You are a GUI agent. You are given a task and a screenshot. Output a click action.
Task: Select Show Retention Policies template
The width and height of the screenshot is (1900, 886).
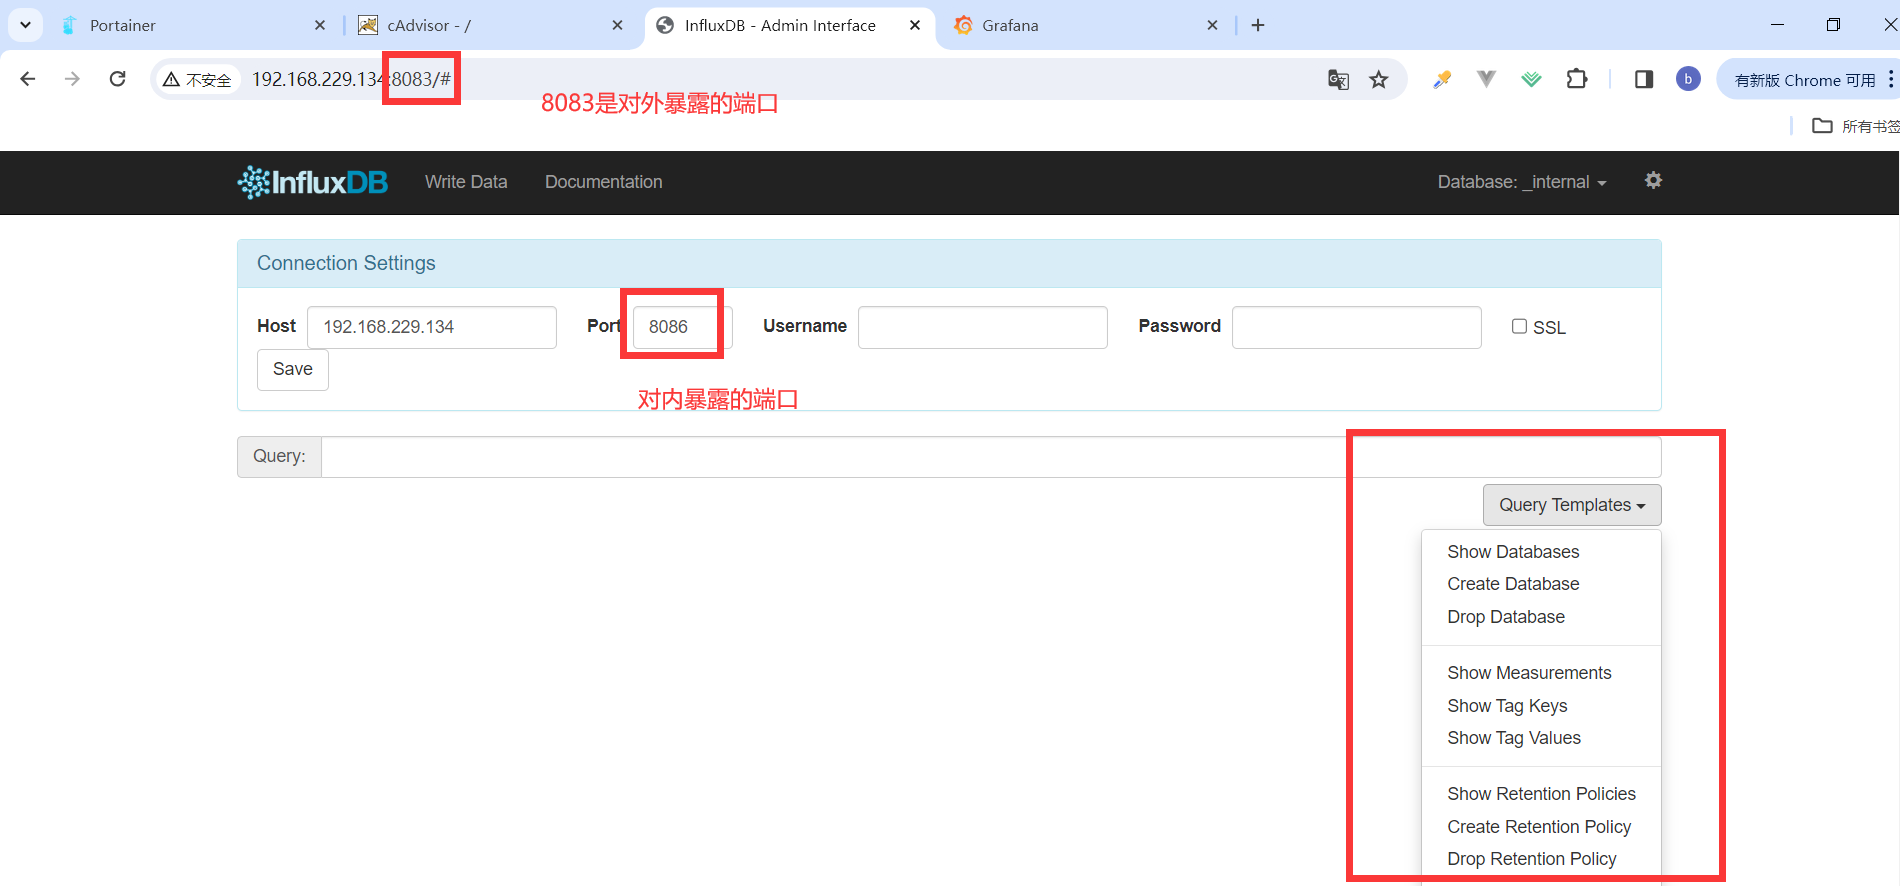tap(1541, 794)
